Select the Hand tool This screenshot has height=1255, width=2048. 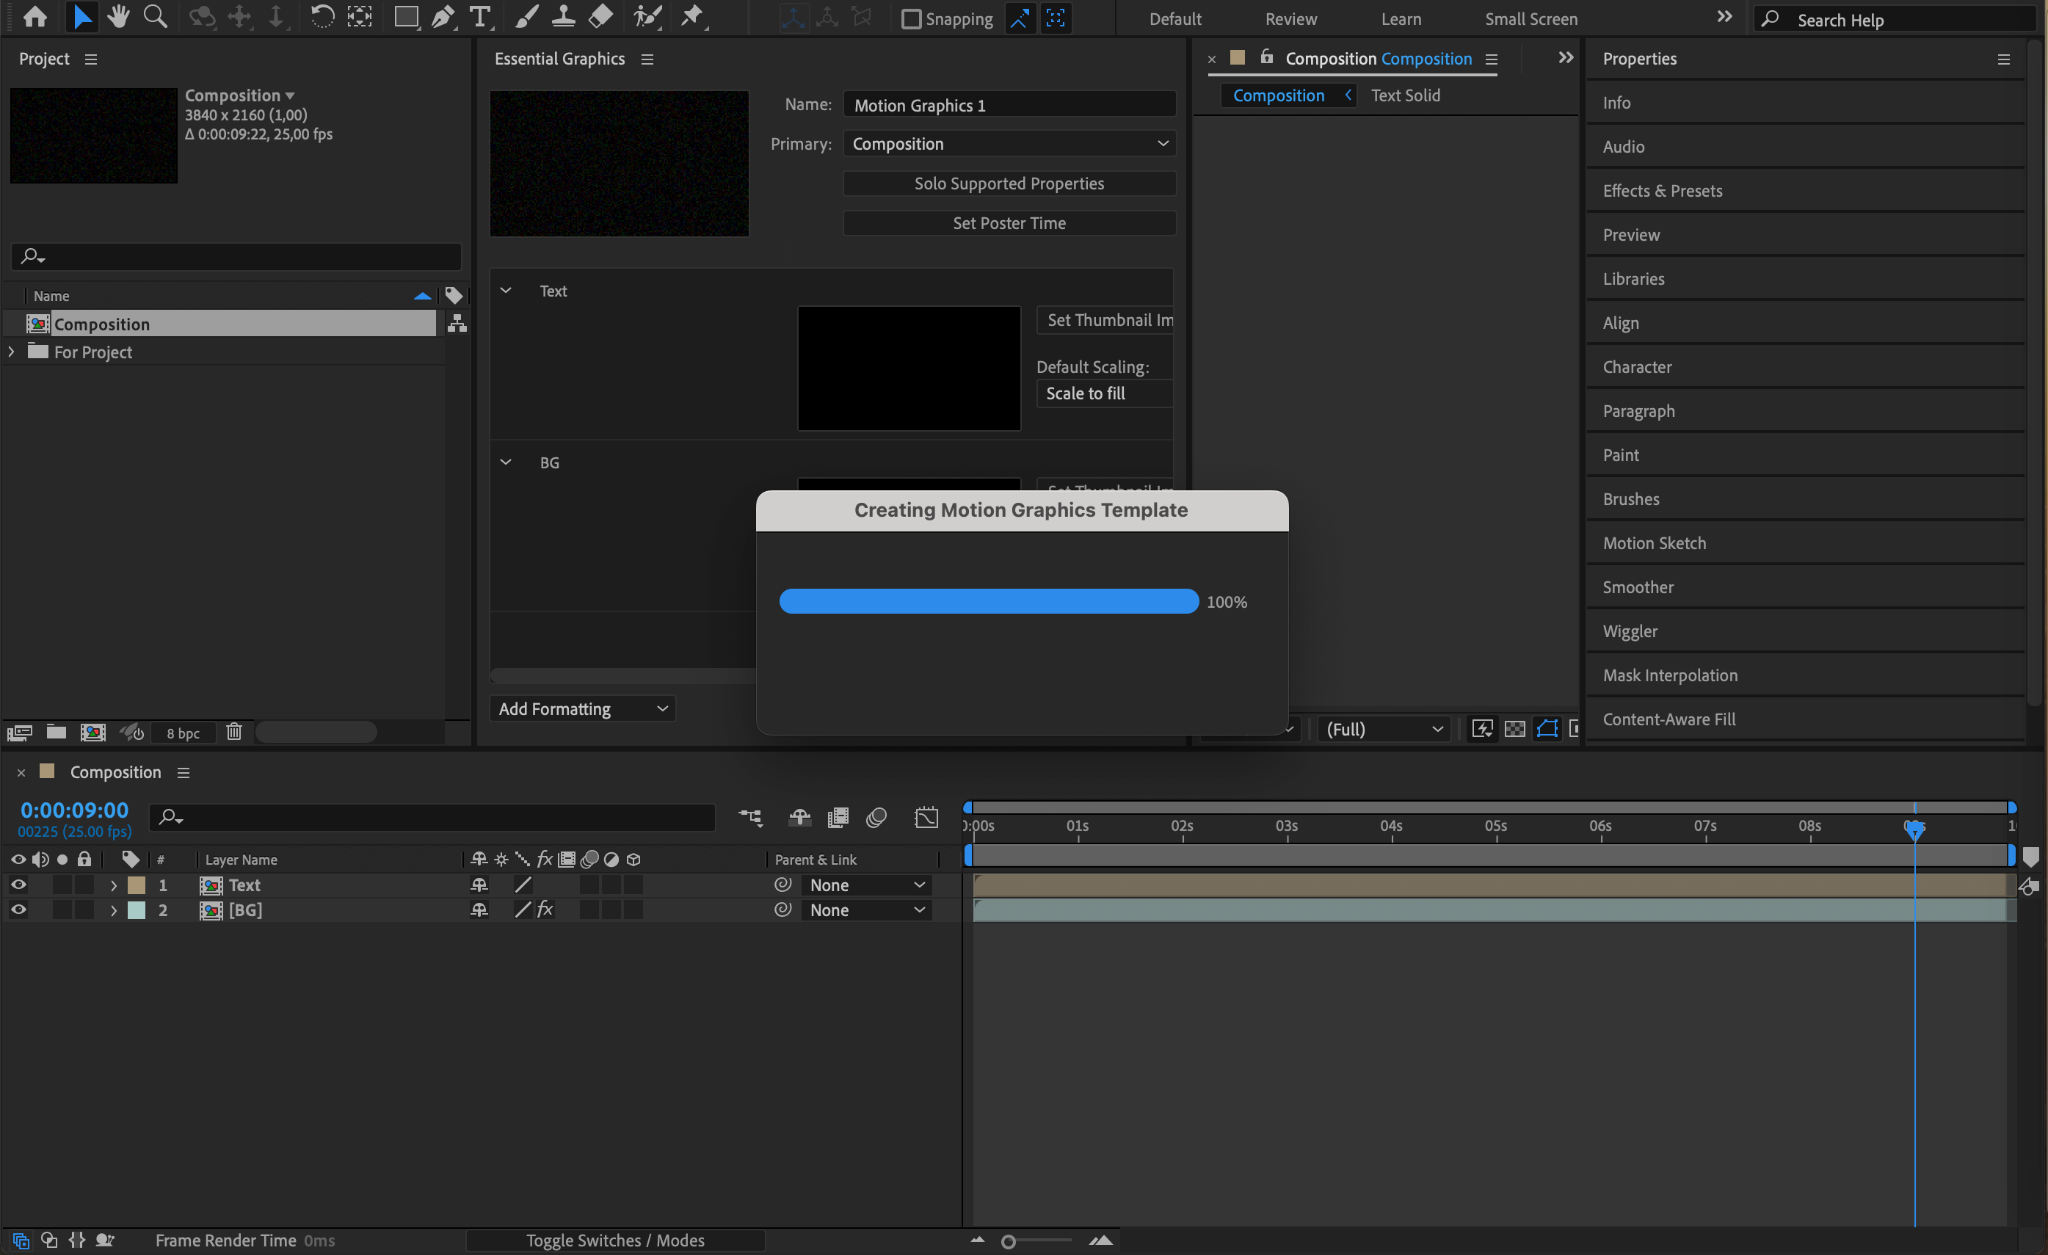point(118,17)
